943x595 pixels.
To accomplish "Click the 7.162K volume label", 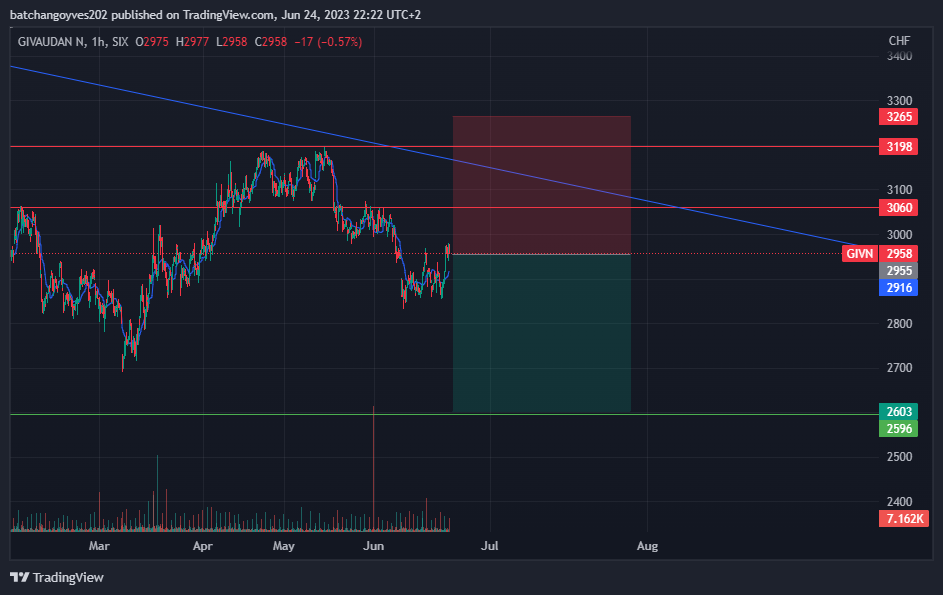I will coord(904,519).
